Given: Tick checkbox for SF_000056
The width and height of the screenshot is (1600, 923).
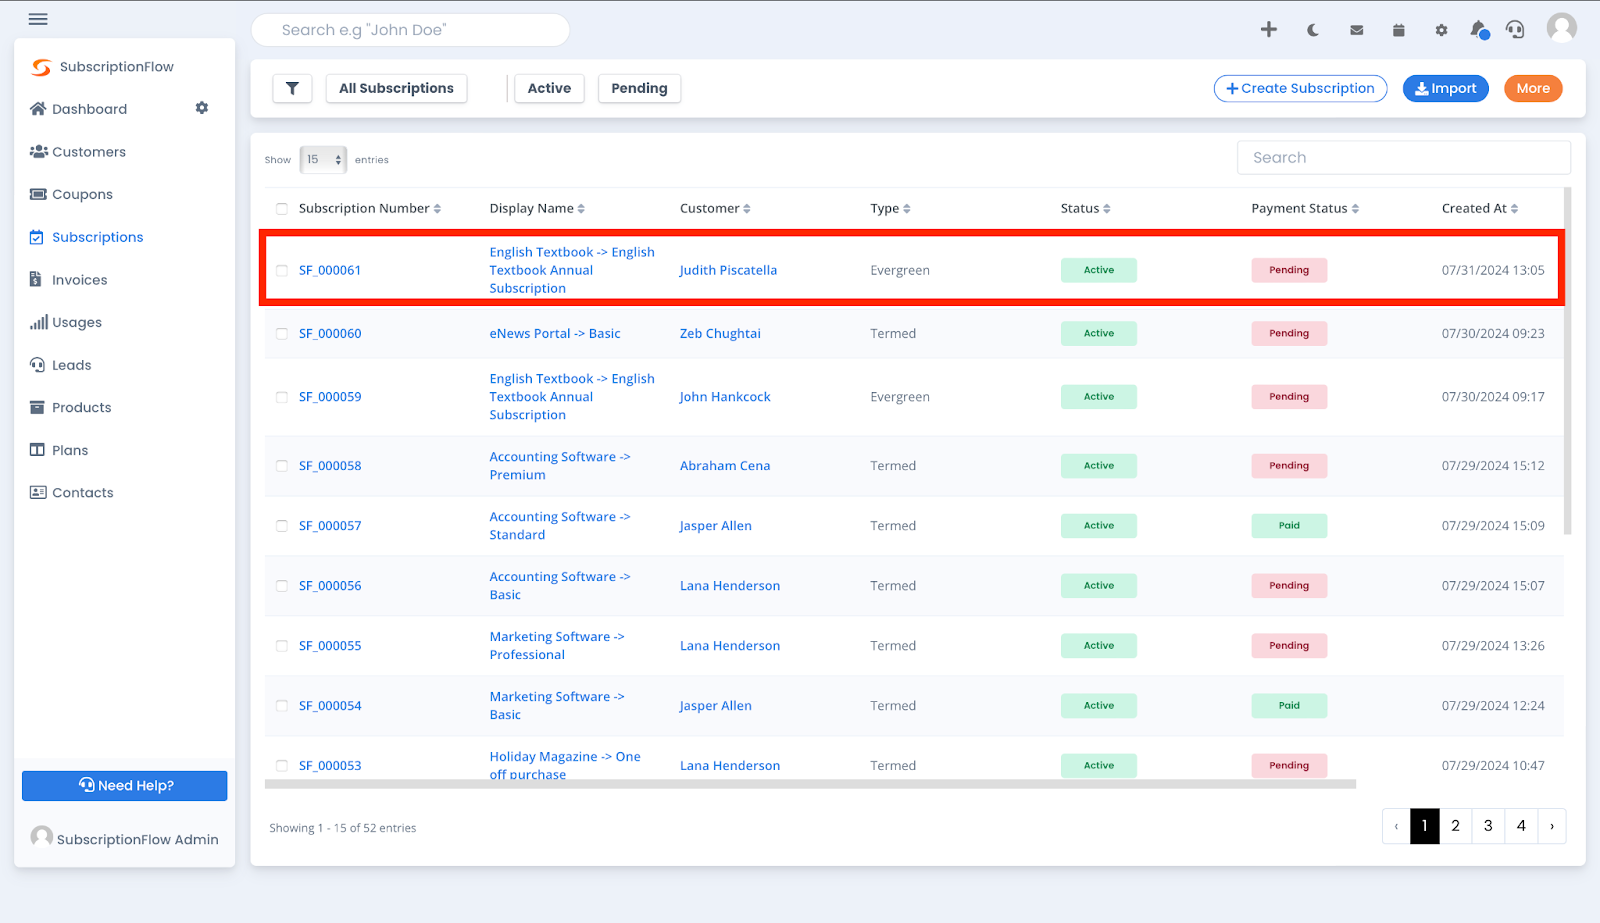Looking at the screenshot, I should tap(282, 586).
